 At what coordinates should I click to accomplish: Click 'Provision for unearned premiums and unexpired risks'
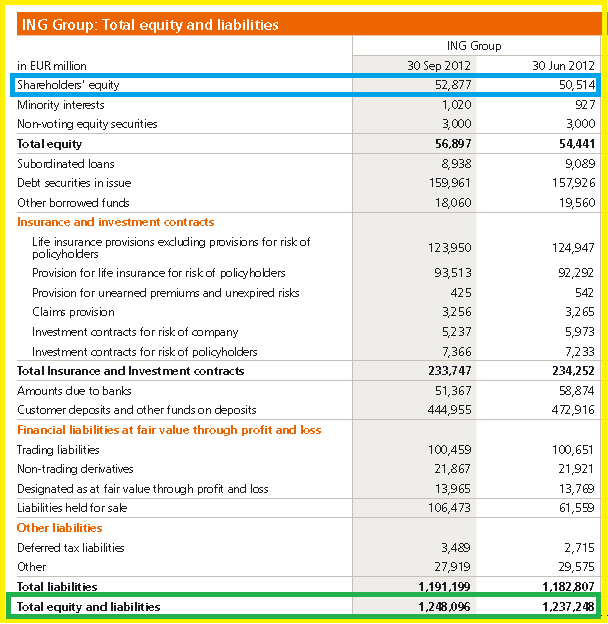166,293
